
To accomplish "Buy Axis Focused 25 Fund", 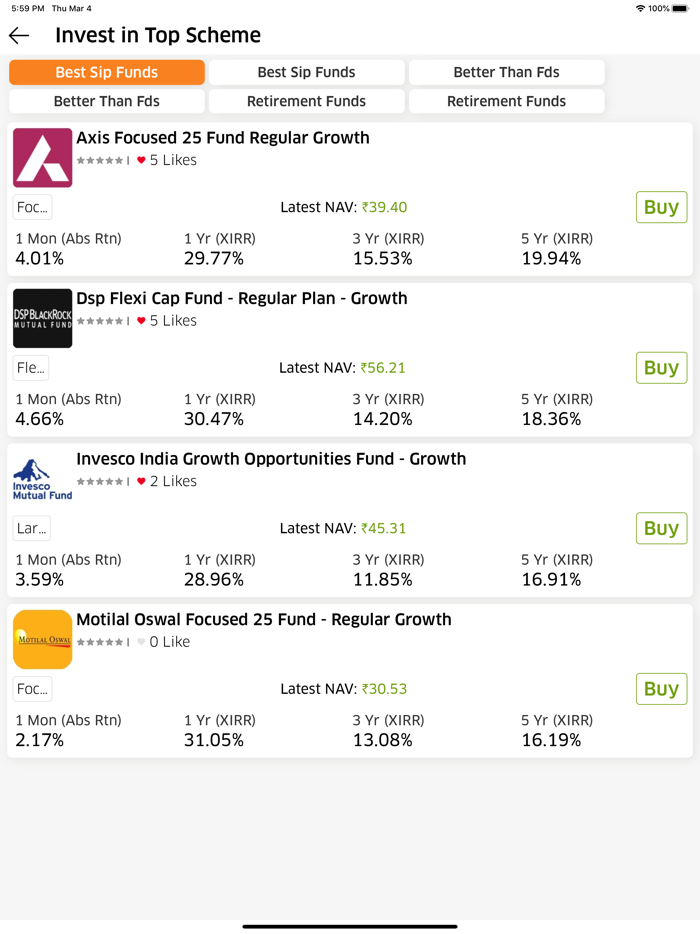I will 661,207.
